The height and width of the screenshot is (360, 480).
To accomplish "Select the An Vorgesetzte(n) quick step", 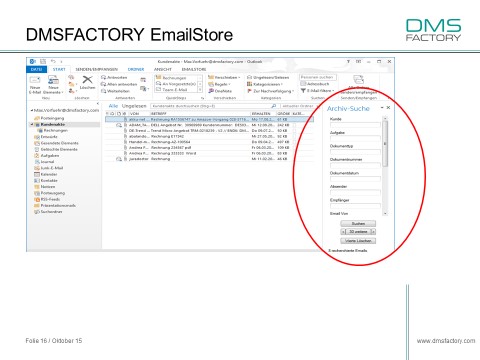I will click(176, 84).
